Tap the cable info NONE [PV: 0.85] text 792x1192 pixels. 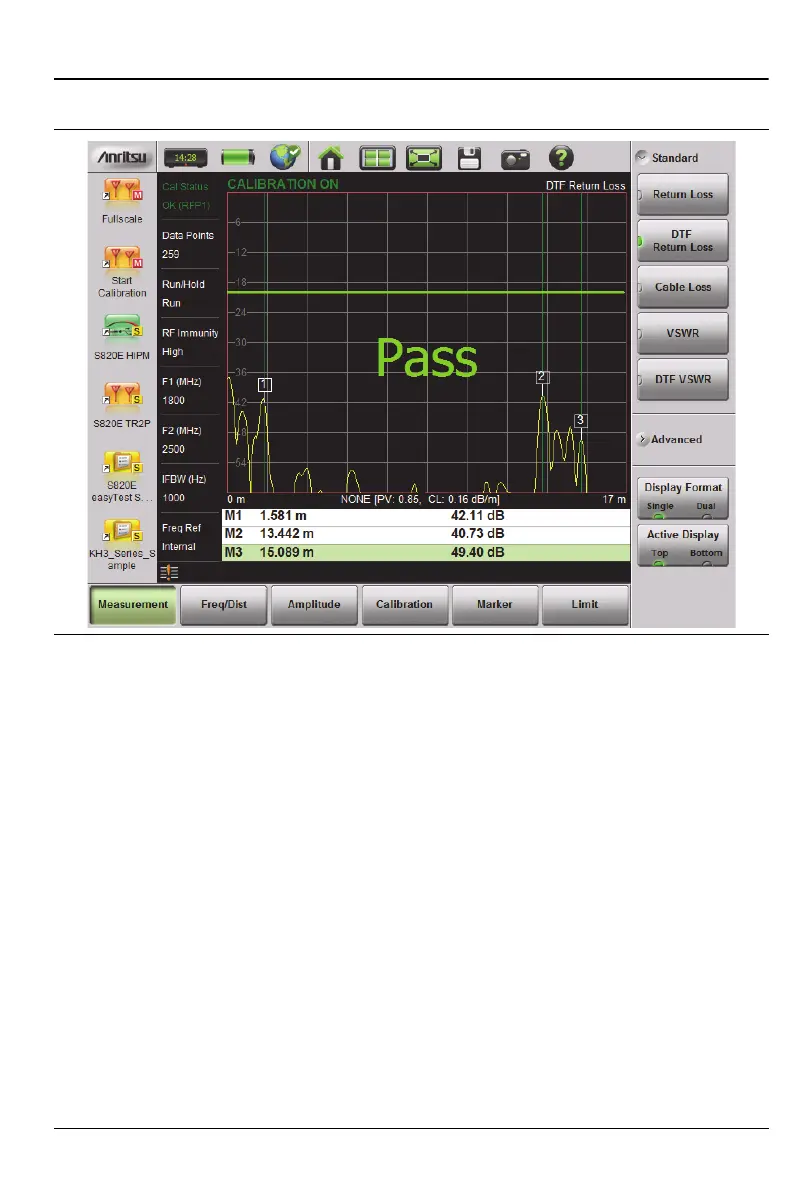[x=420, y=499]
